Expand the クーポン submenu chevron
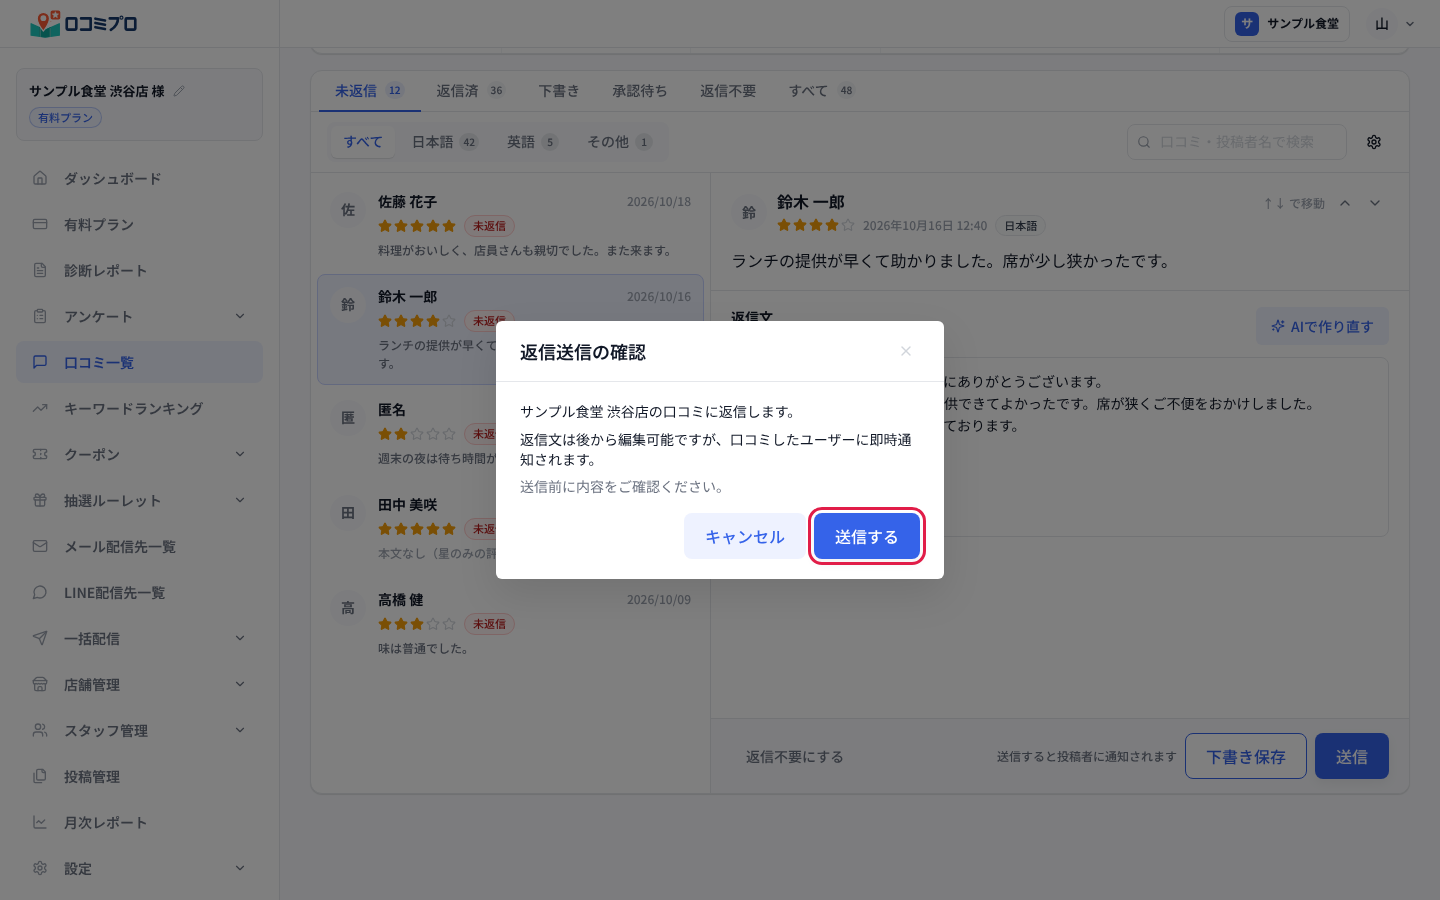This screenshot has height=900, width=1440. pyautogui.click(x=240, y=454)
